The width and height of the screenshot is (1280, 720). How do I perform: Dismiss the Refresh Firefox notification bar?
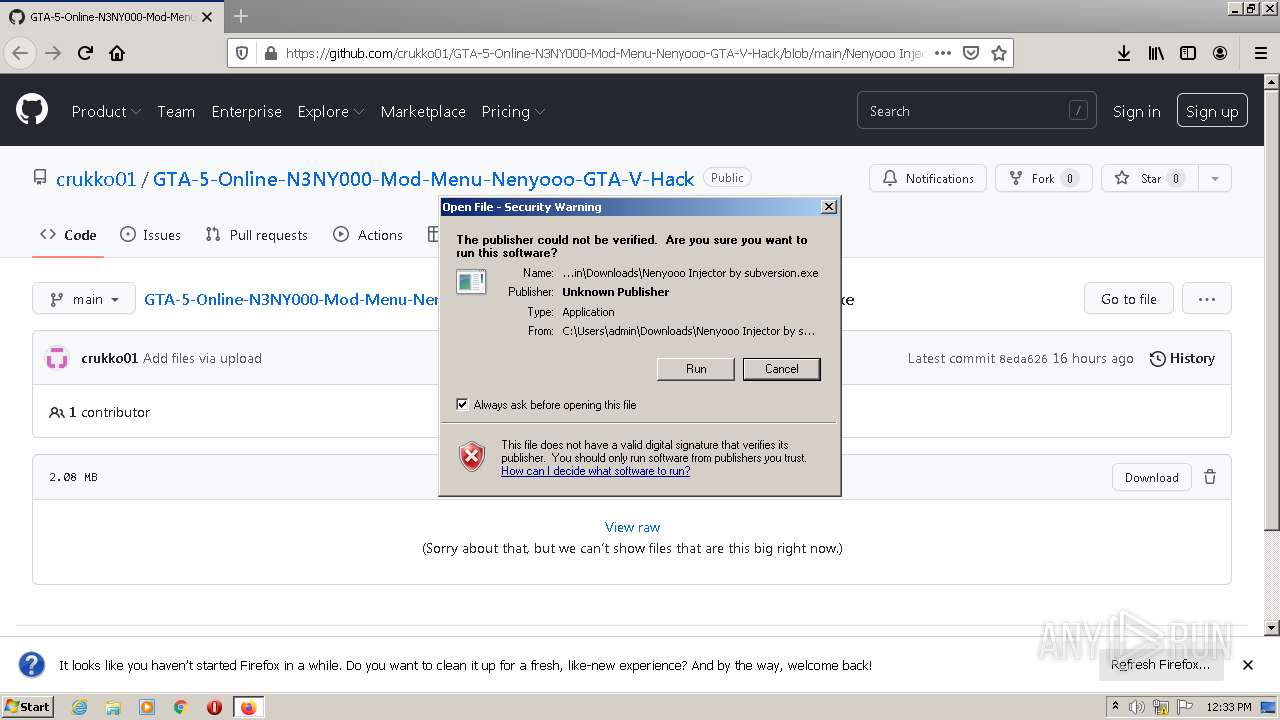(x=1248, y=665)
